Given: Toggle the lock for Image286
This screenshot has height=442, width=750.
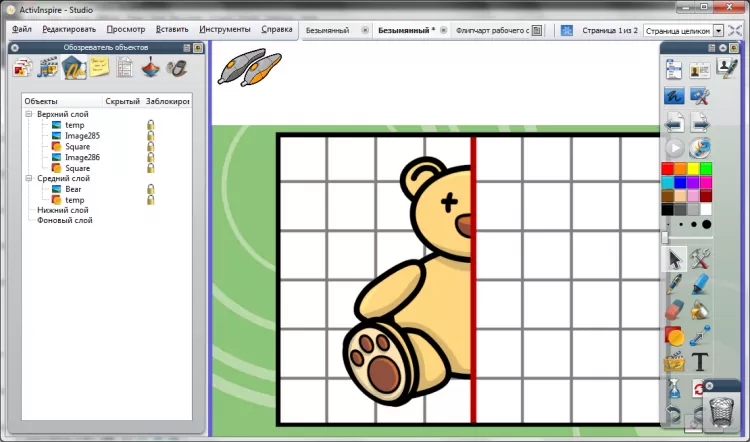Looking at the screenshot, I should [151, 157].
